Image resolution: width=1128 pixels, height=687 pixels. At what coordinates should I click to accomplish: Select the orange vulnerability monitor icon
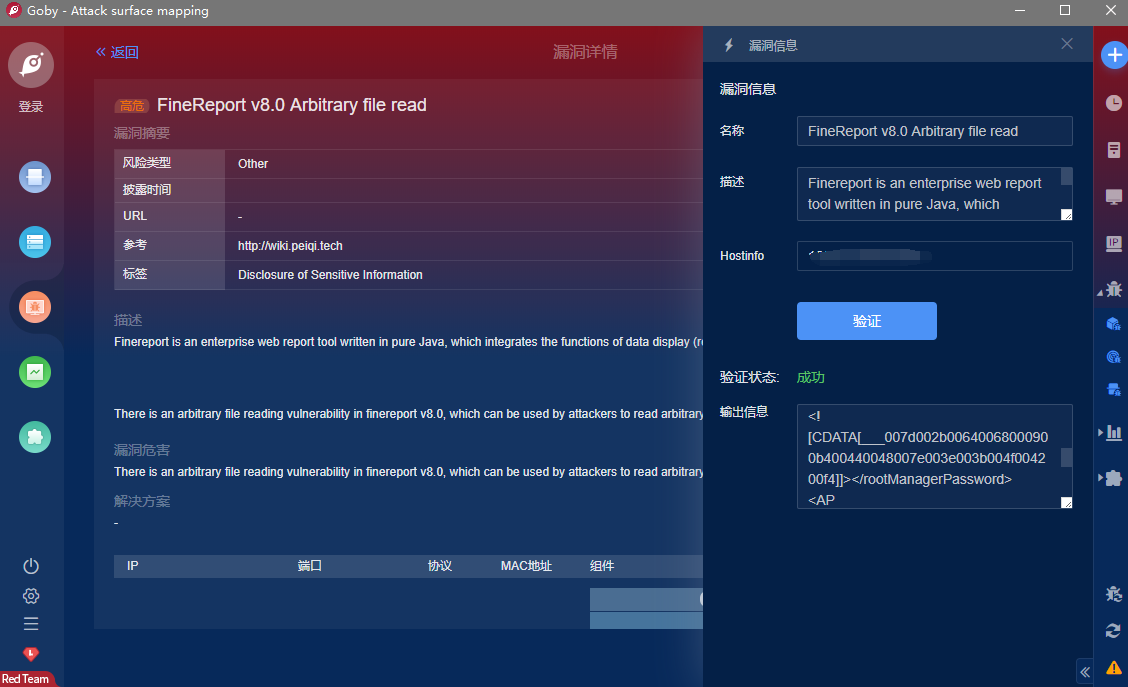(35, 307)
